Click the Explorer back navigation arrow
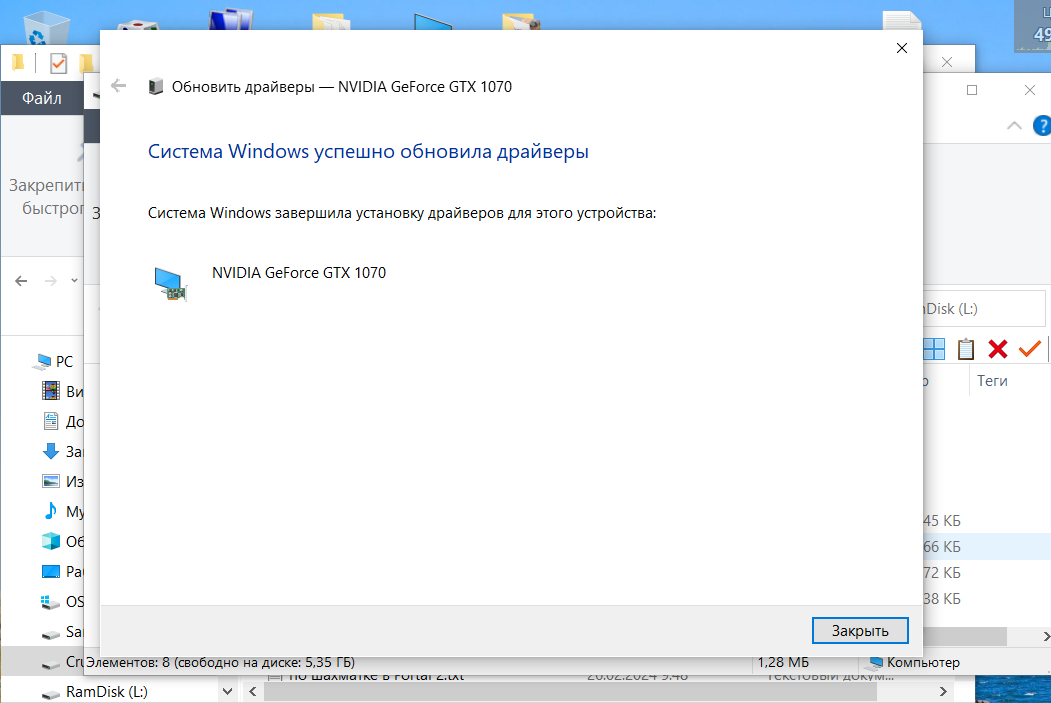 coord(21,281)
